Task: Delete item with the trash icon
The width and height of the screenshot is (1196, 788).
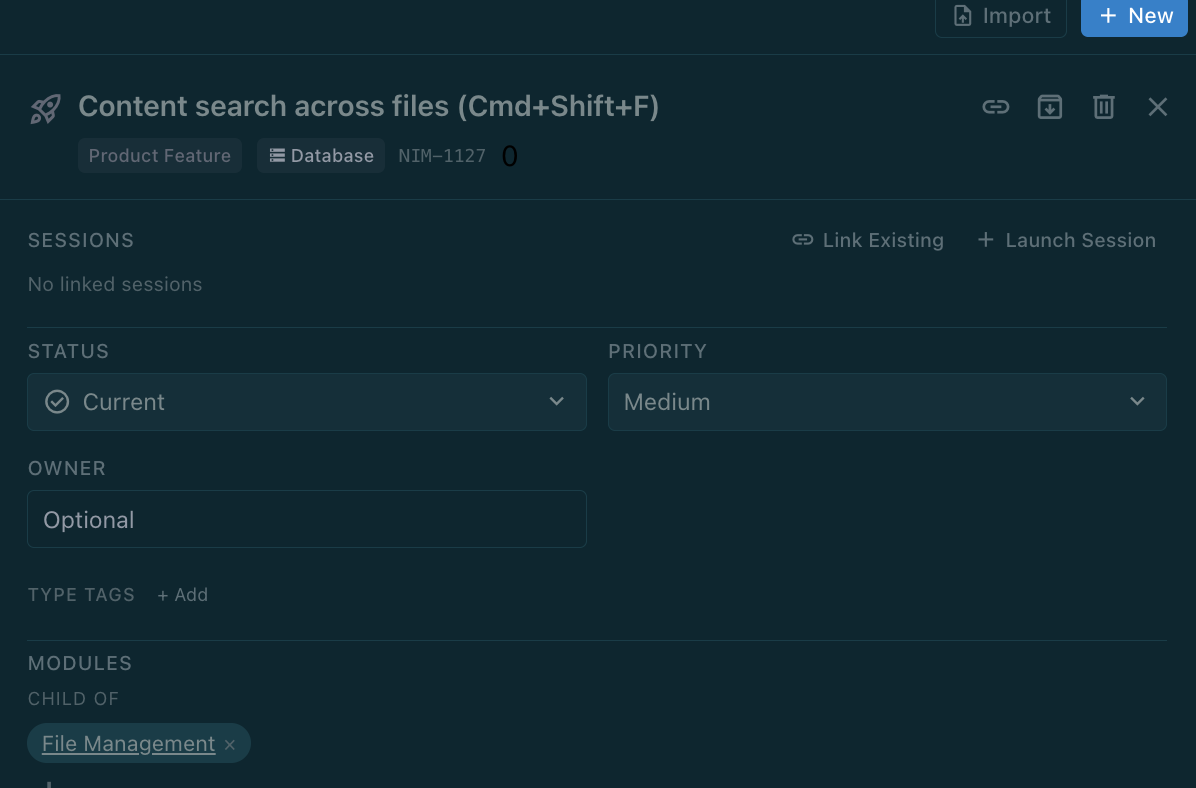Action: 1104,107
